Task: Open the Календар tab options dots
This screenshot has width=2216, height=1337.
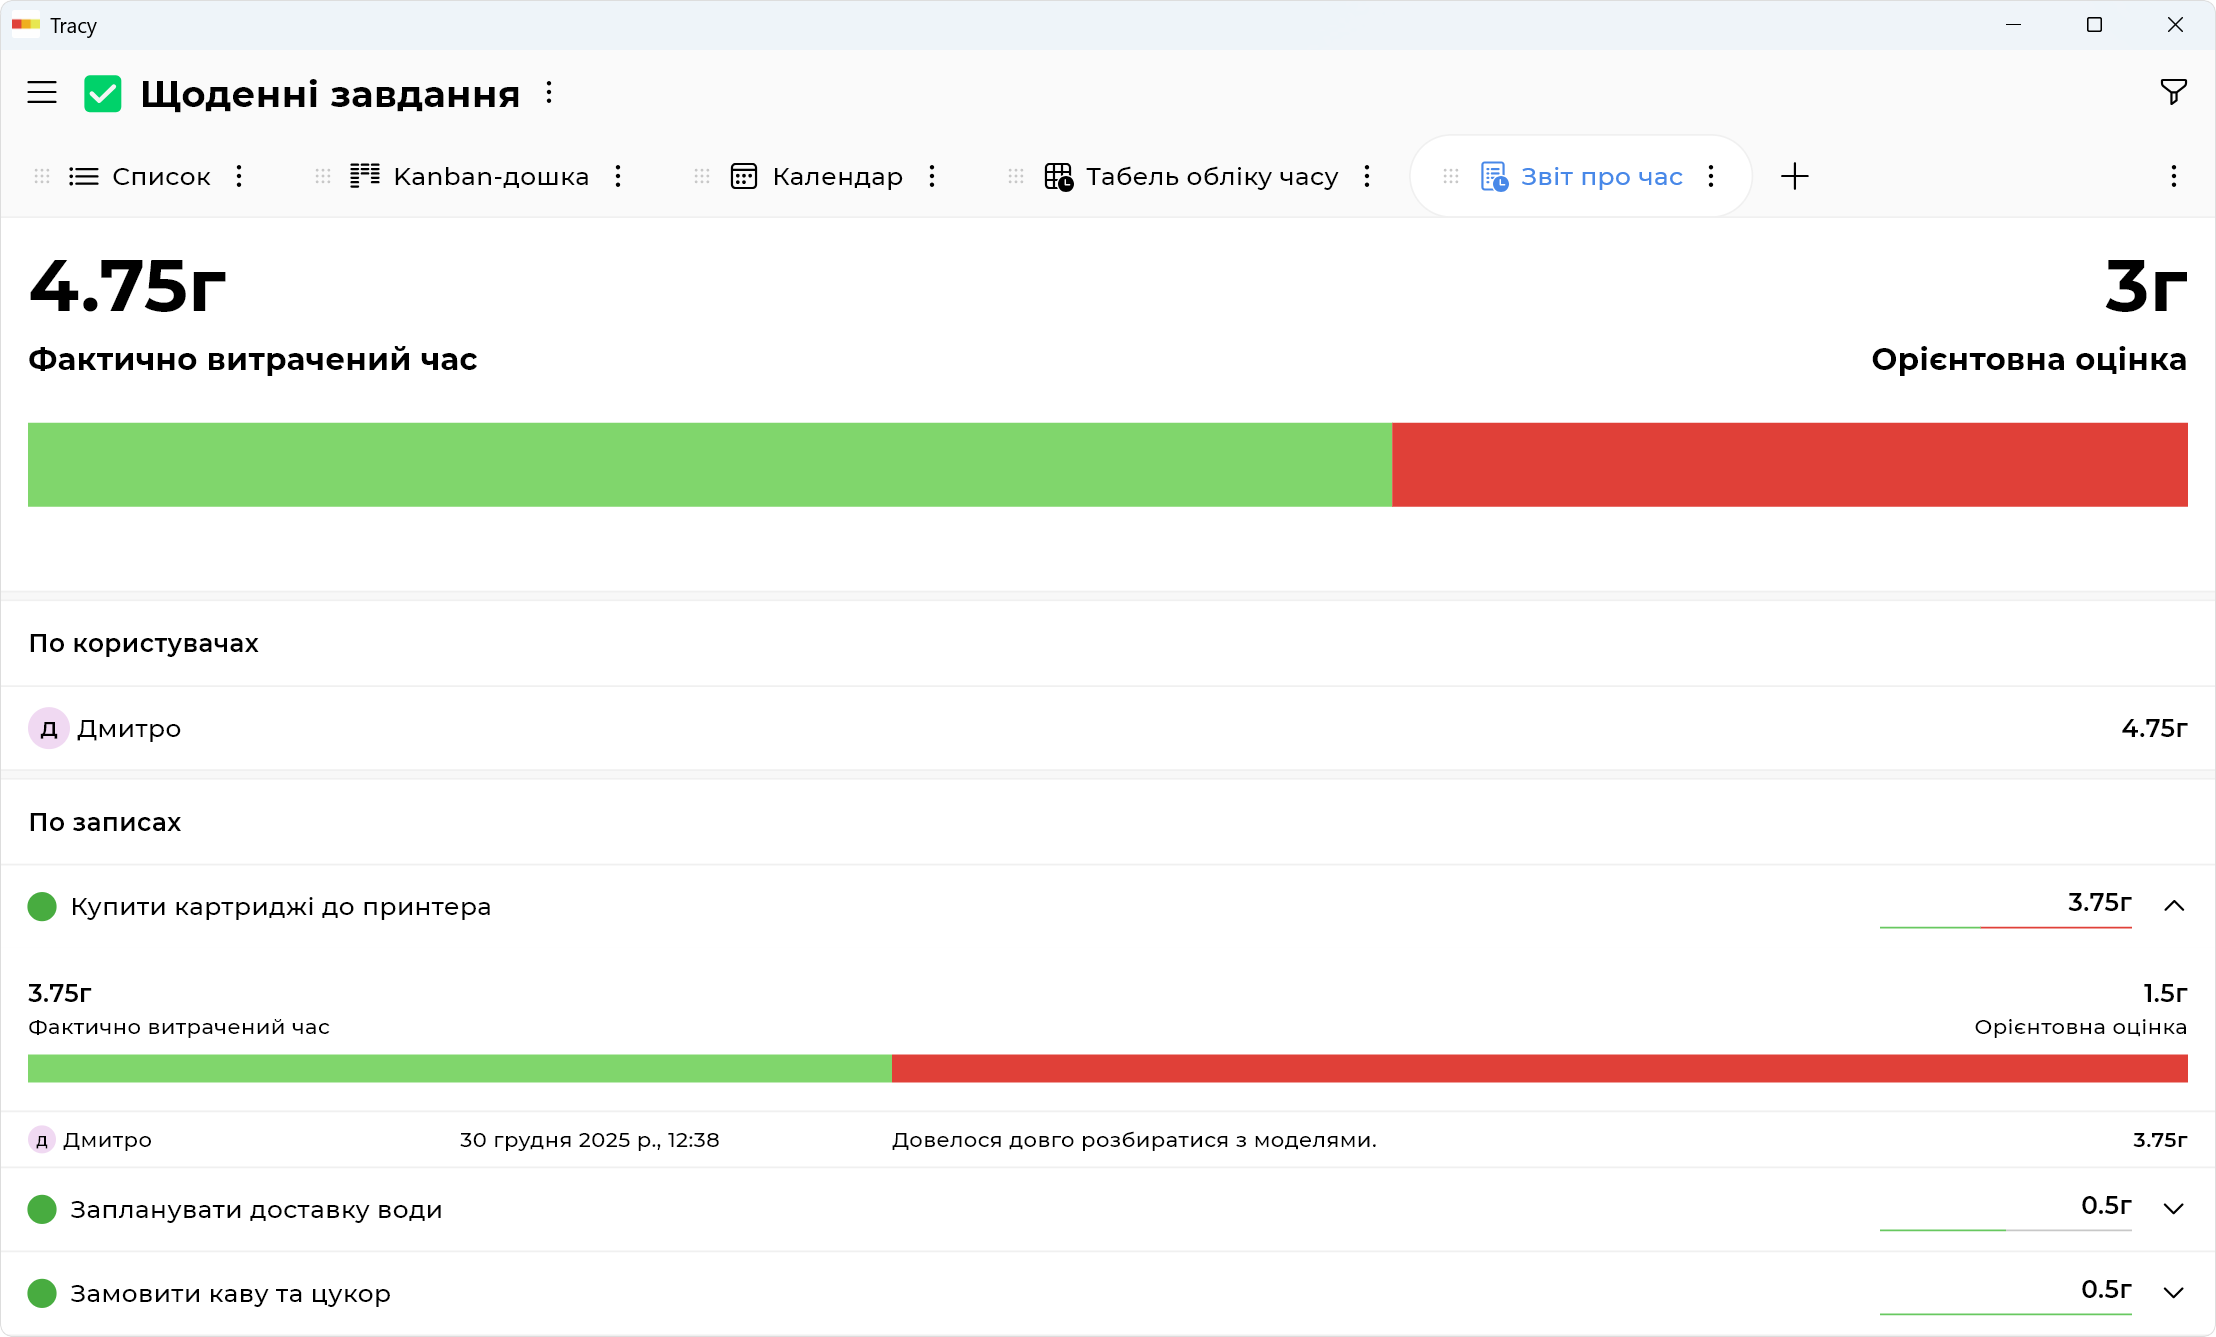Action: pyautogui.click(x=932, y=177)
